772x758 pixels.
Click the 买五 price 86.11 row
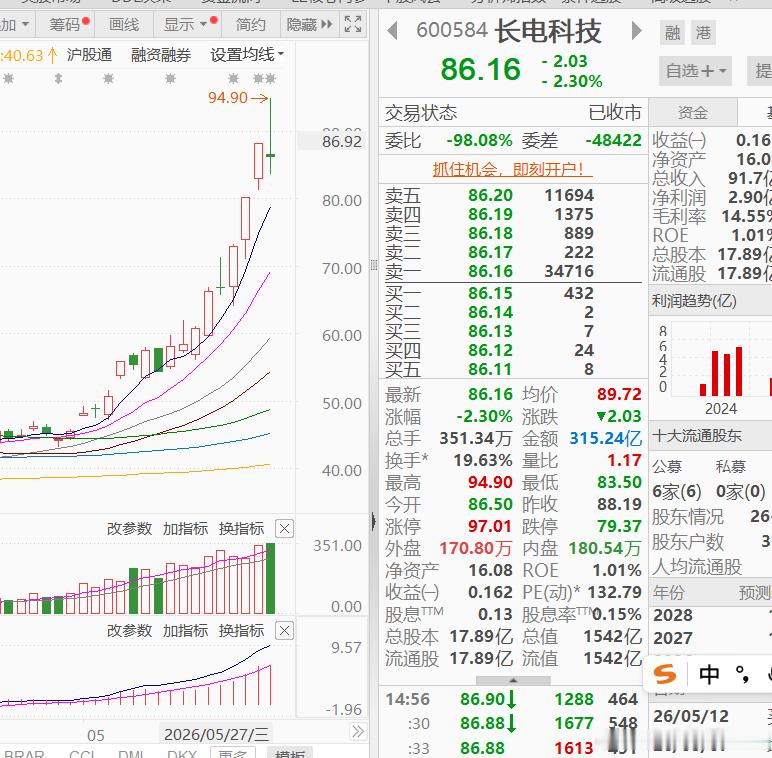[x=513, y=369]
